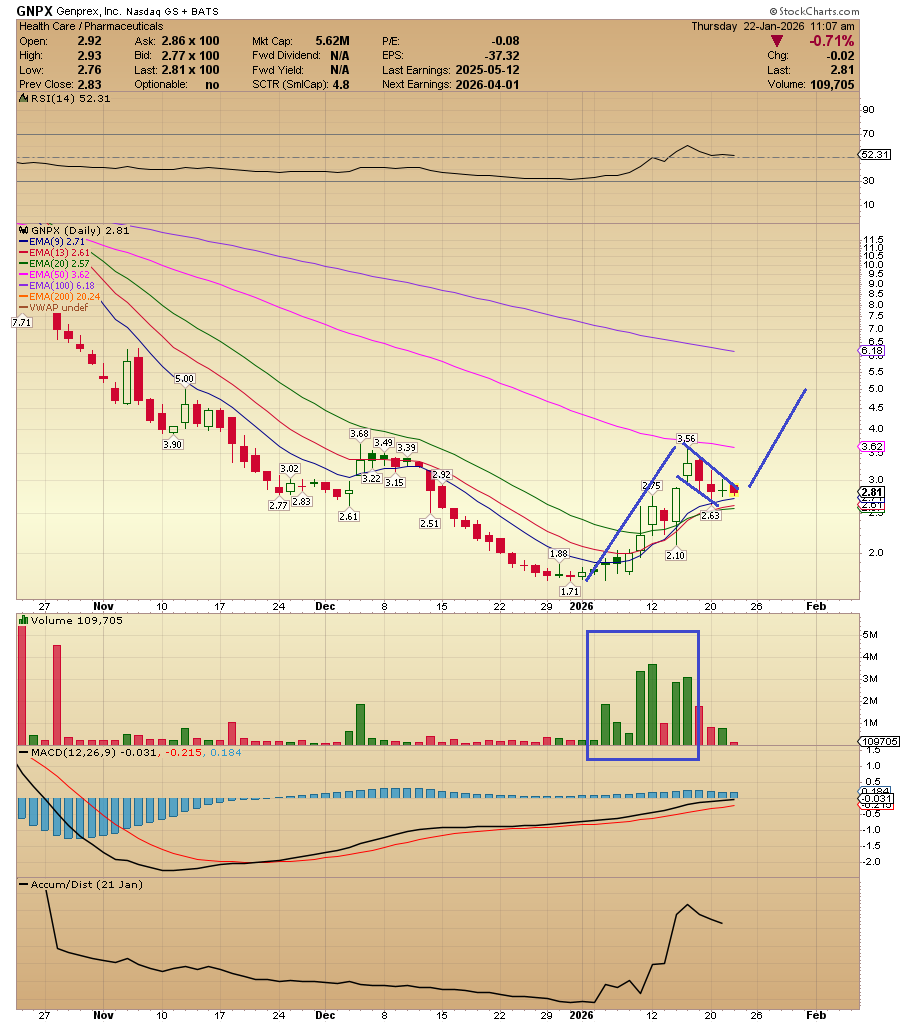The height and width of the screenshot is (1023, 900).
Task: Click the Optionable value 'no'
Action: coord(212,85)
